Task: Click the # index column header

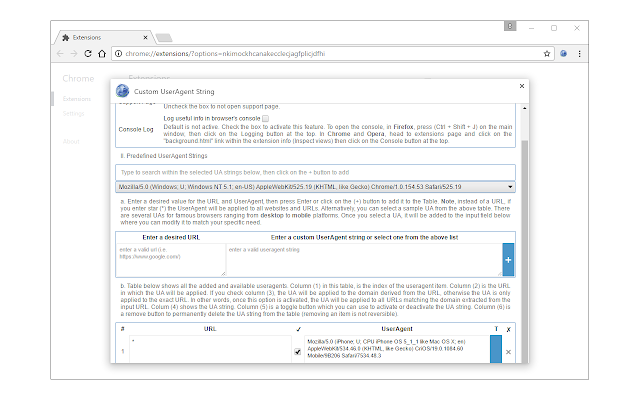Action: coord(122,329)
